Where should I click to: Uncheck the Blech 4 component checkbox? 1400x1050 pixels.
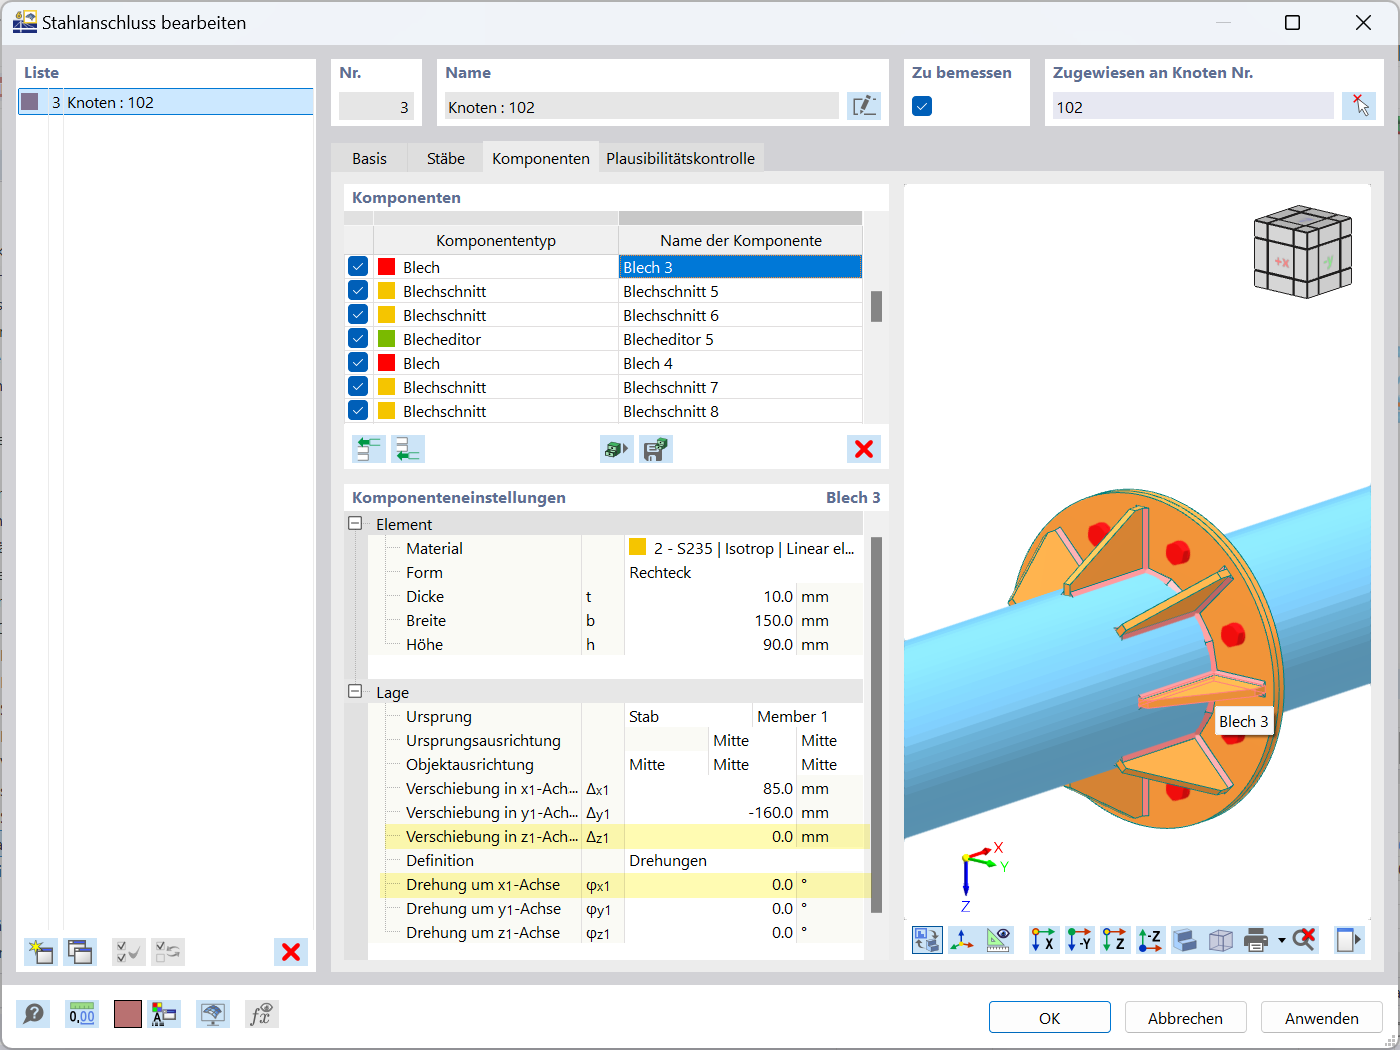pyautogui.click(x=358, y=362)
